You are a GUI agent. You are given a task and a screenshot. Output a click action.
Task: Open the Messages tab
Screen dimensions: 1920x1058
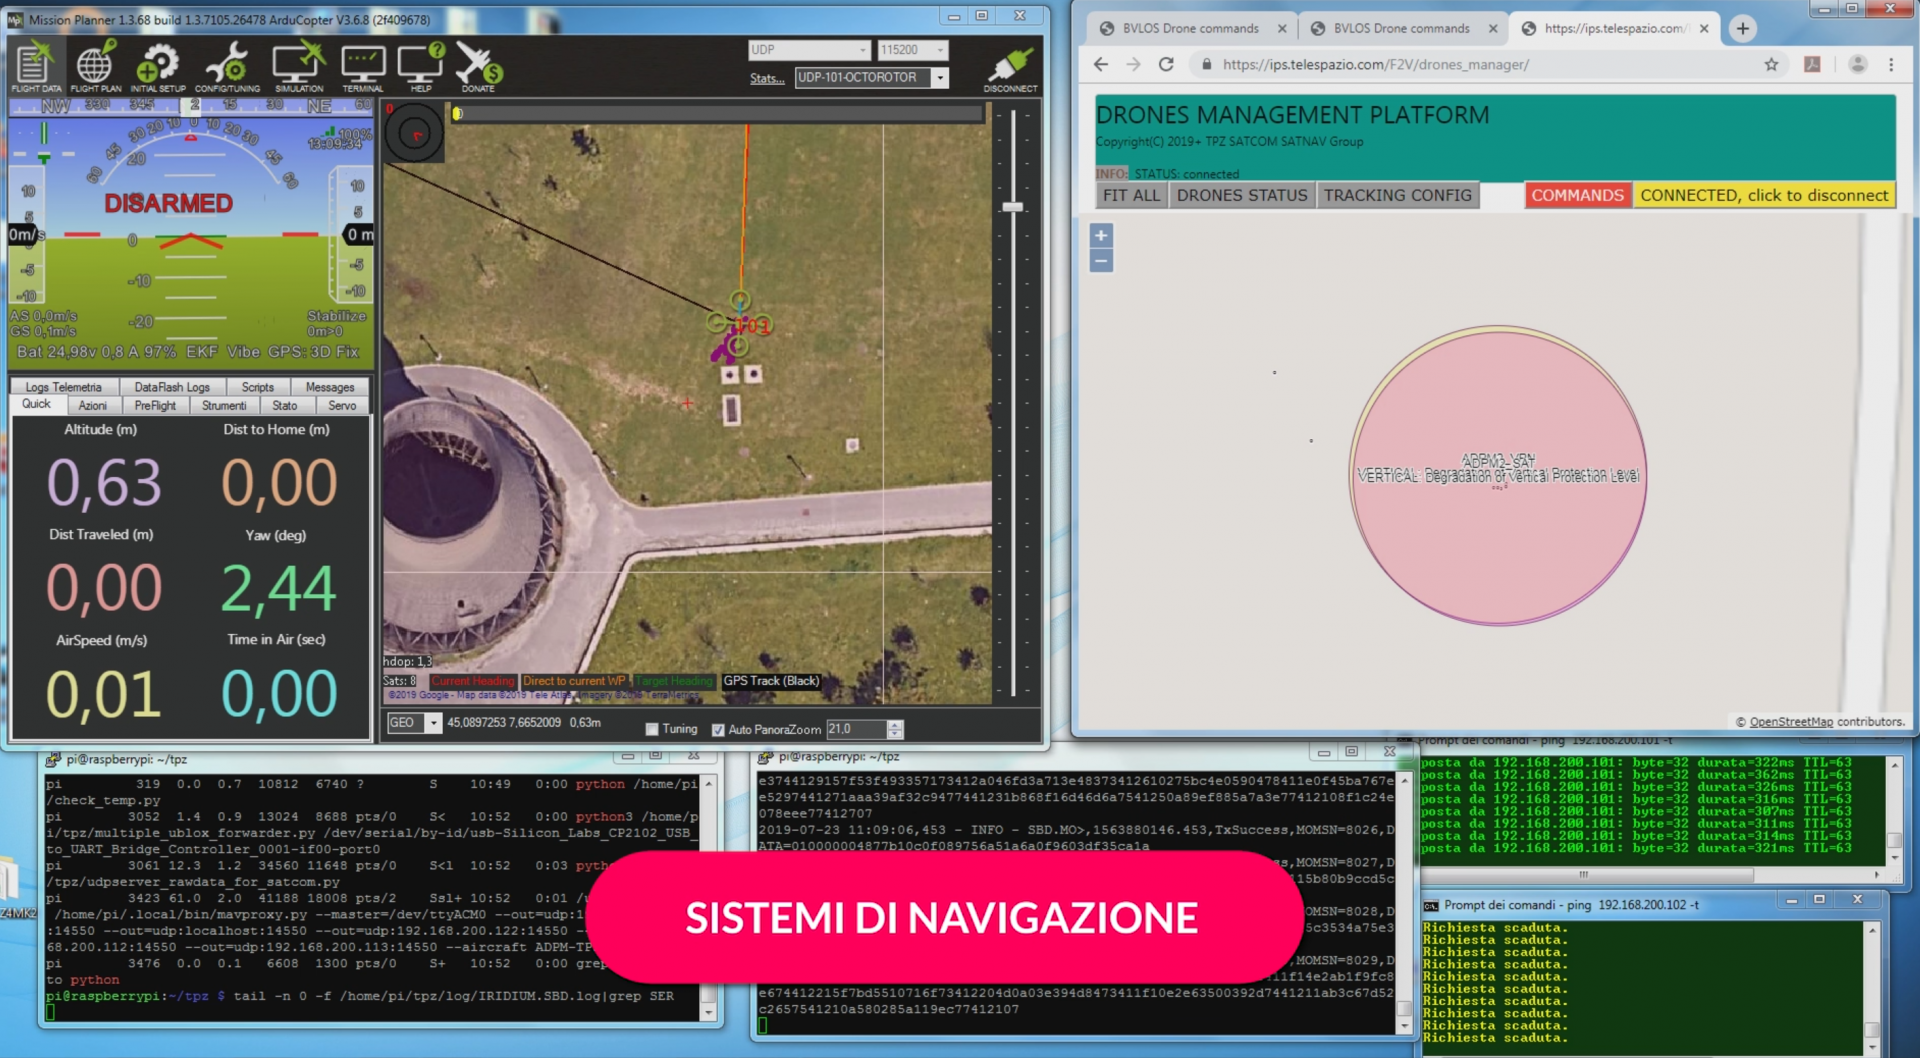[x=330, y=387]
